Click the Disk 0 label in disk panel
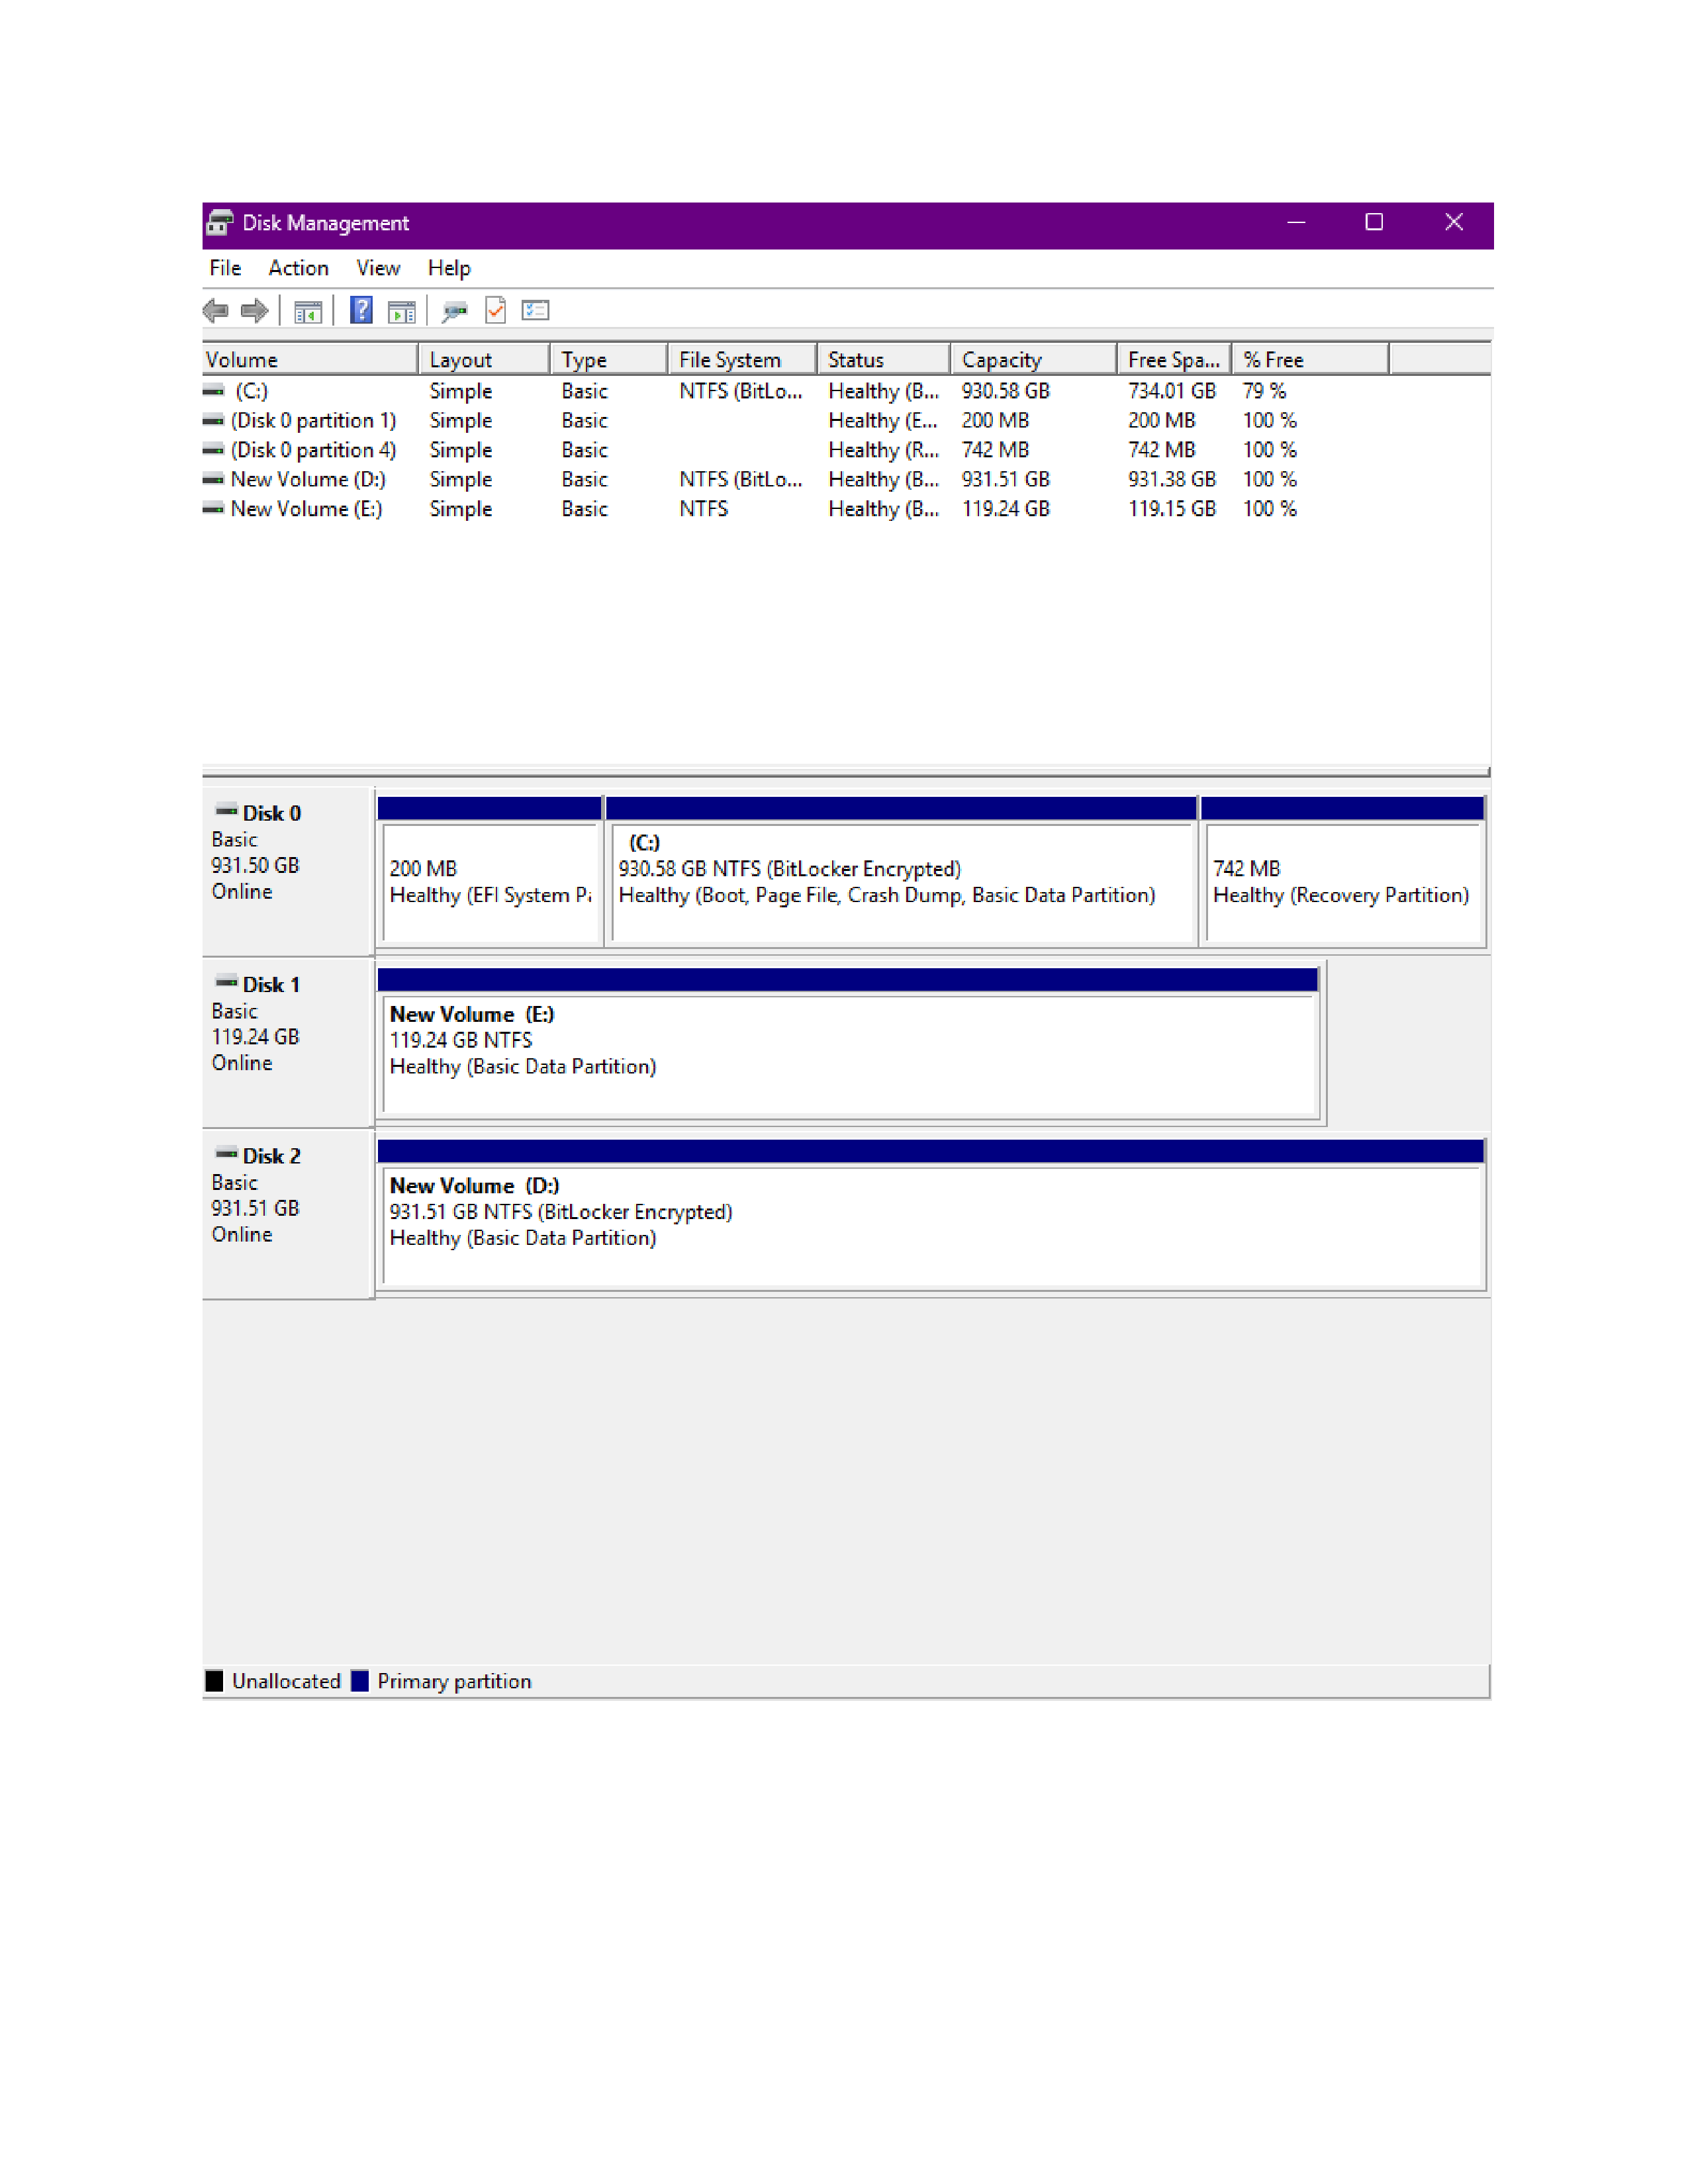The height and width of the screenshot is (2184, 1688). tap(271, 814)
